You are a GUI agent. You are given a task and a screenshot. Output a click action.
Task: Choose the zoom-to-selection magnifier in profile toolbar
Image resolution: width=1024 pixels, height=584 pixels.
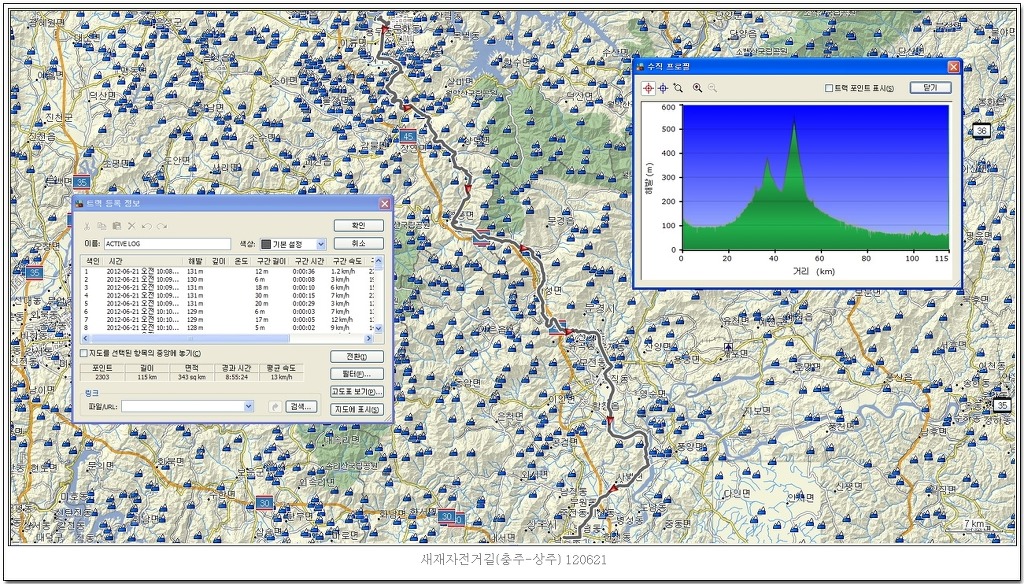679,88
